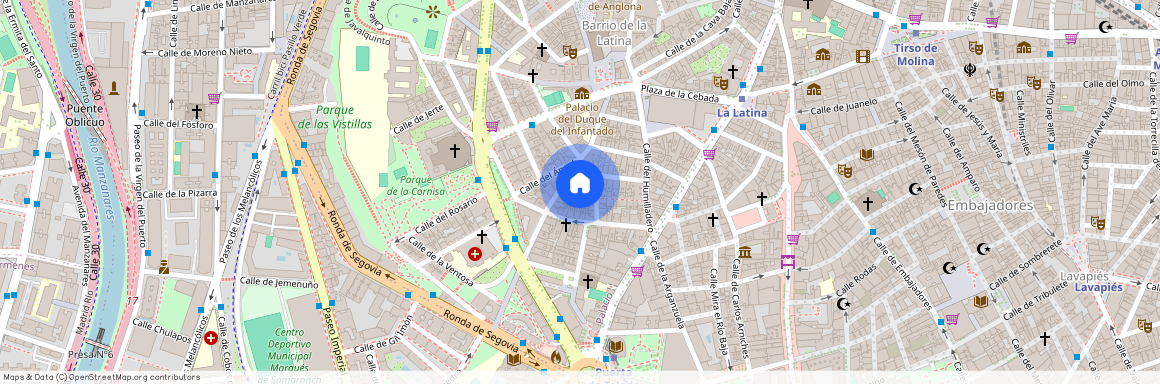Viewport: 1160px width, 384px height.
Task: Click the large church cross above Parque de la Cornisa
Action: (455, 151)
